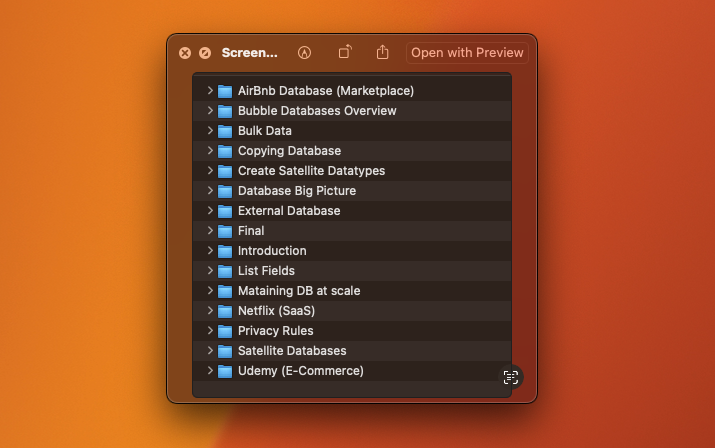Select the 'Bubble Databases Overview' name
Image resolution: width=715 pixels, height=448 pixels.
coord(317,111)
